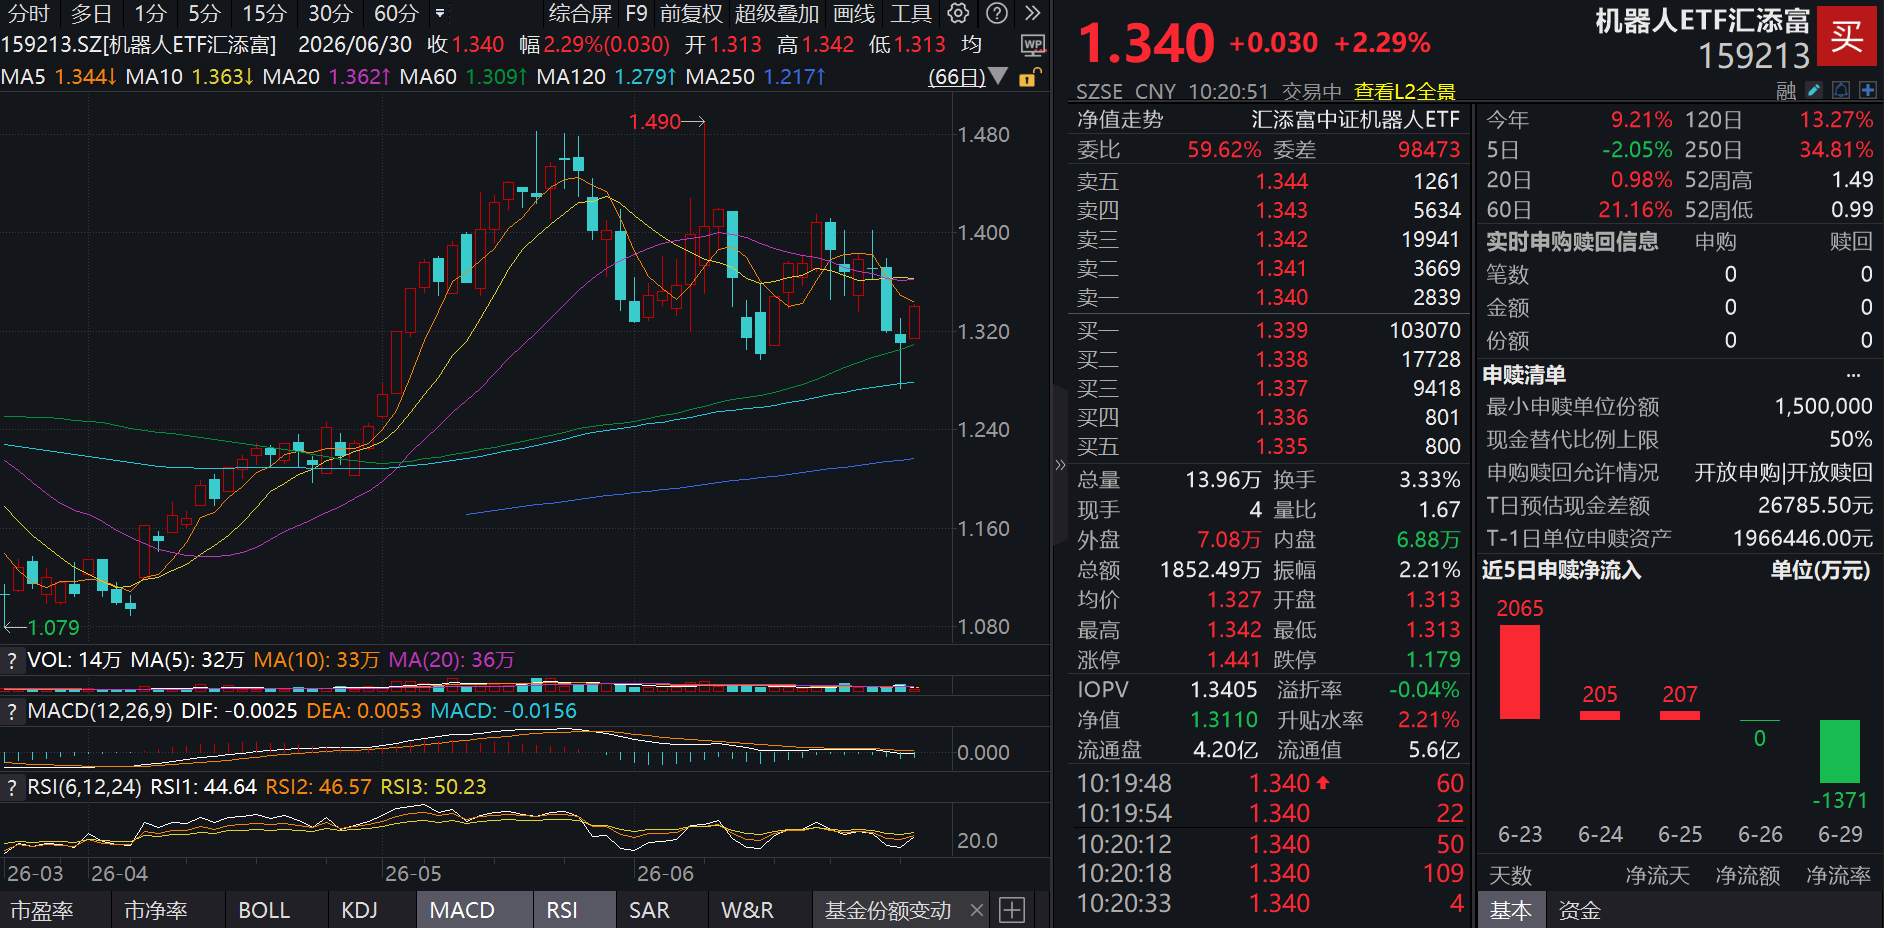Viewport: 1884px width, 928px height.
Task: Click the 净值走势 label
Action: (1120, 120)
